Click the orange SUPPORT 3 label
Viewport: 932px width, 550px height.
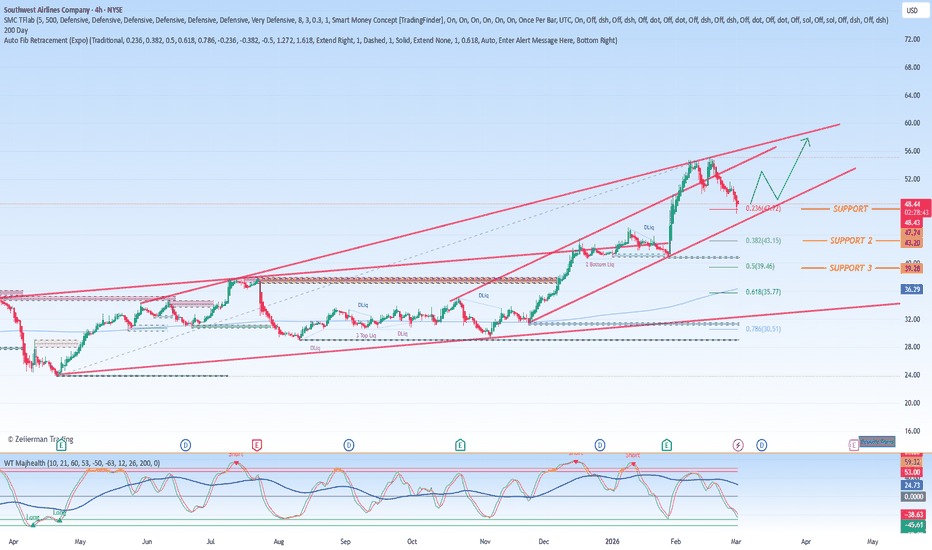(x=851, y=268)
